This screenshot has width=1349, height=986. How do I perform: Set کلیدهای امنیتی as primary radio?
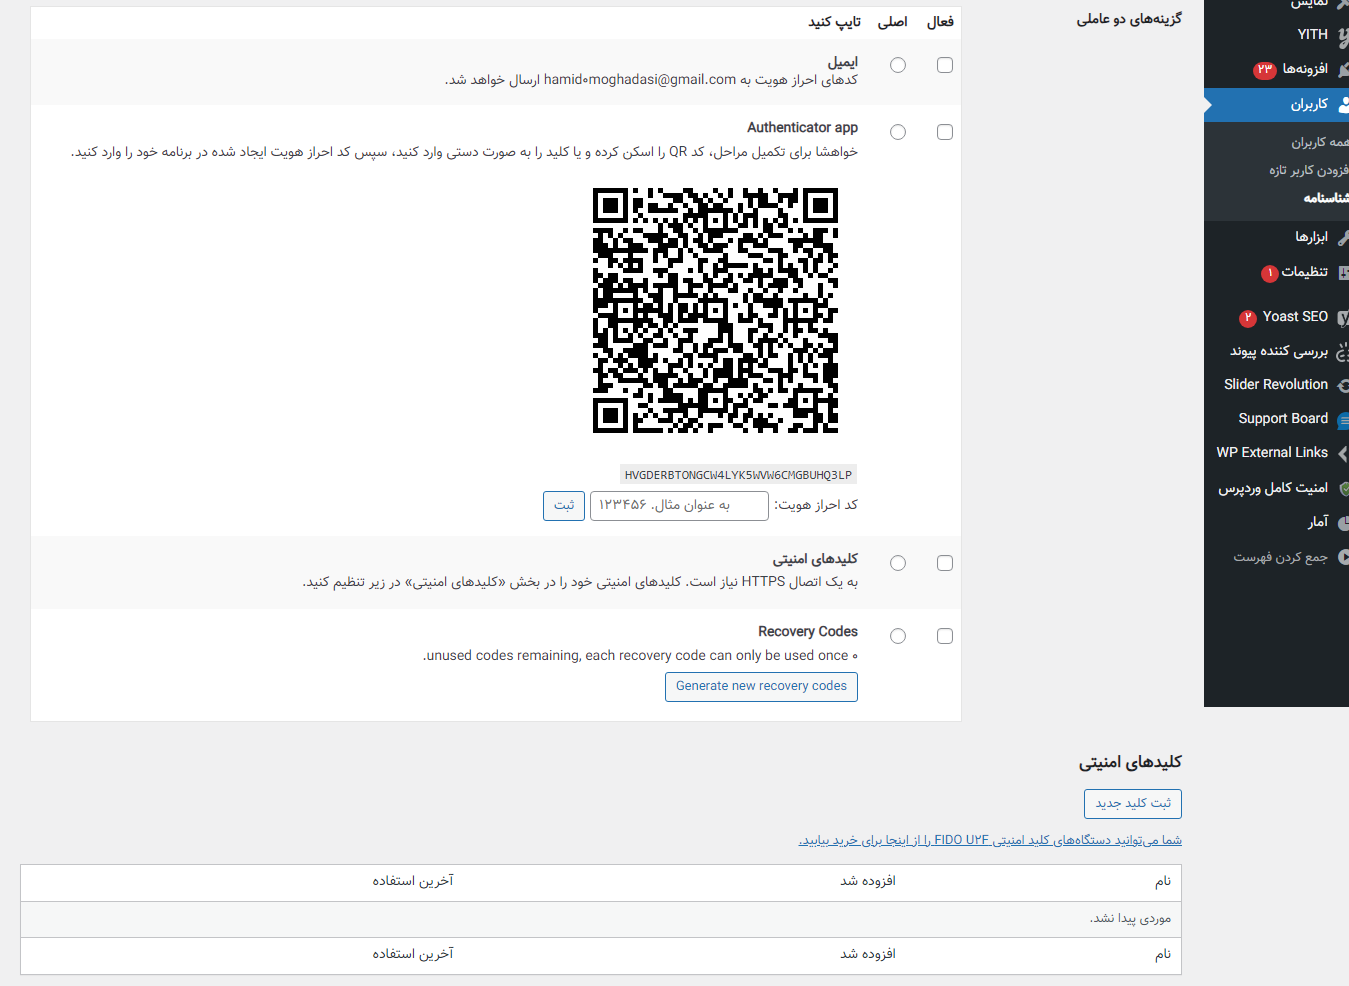(898, 563)
